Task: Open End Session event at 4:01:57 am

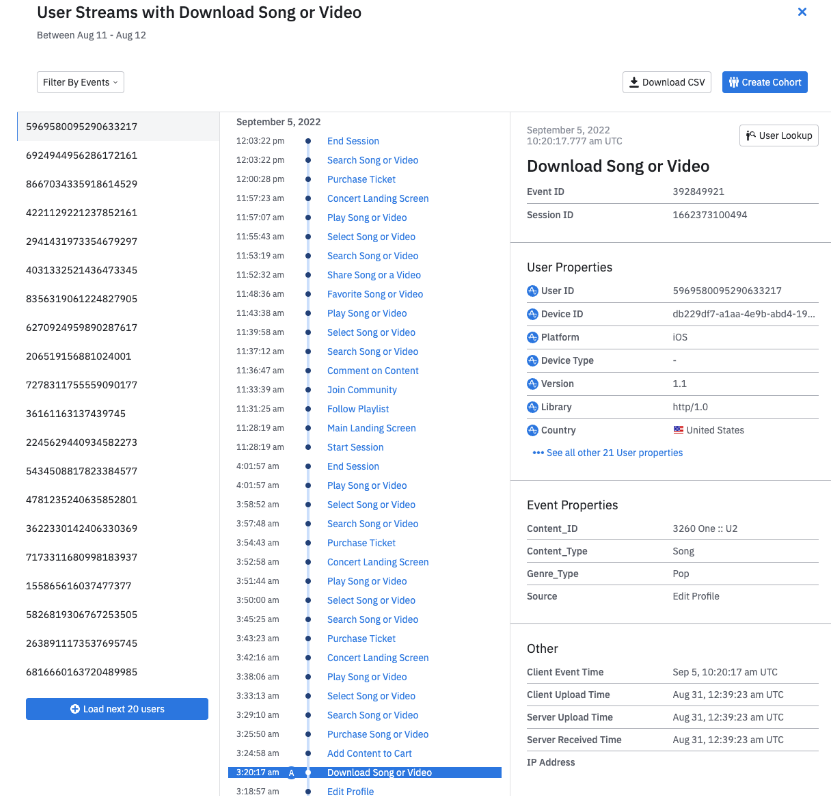Action: point(353,467)
